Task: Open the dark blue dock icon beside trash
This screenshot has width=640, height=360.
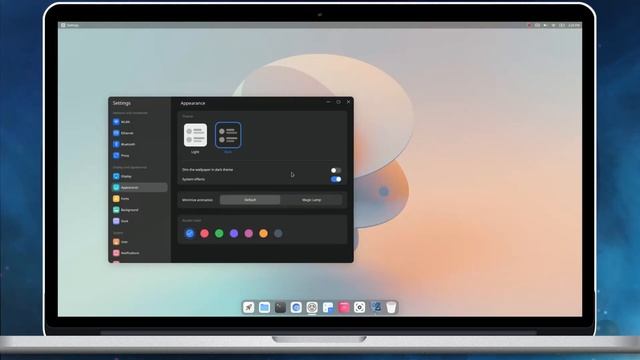Action: (376, 307)
